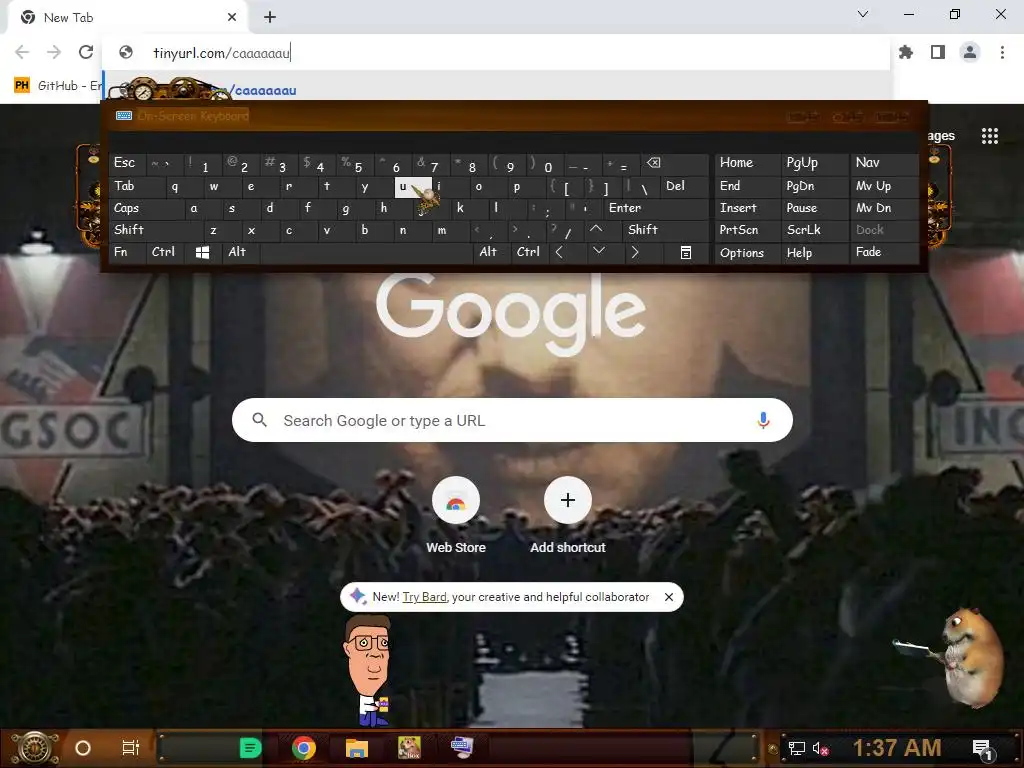The width and height of the screenshot is (1024, 768).
Task: Open the Google apps grid icon
Action: coord(990,136)
